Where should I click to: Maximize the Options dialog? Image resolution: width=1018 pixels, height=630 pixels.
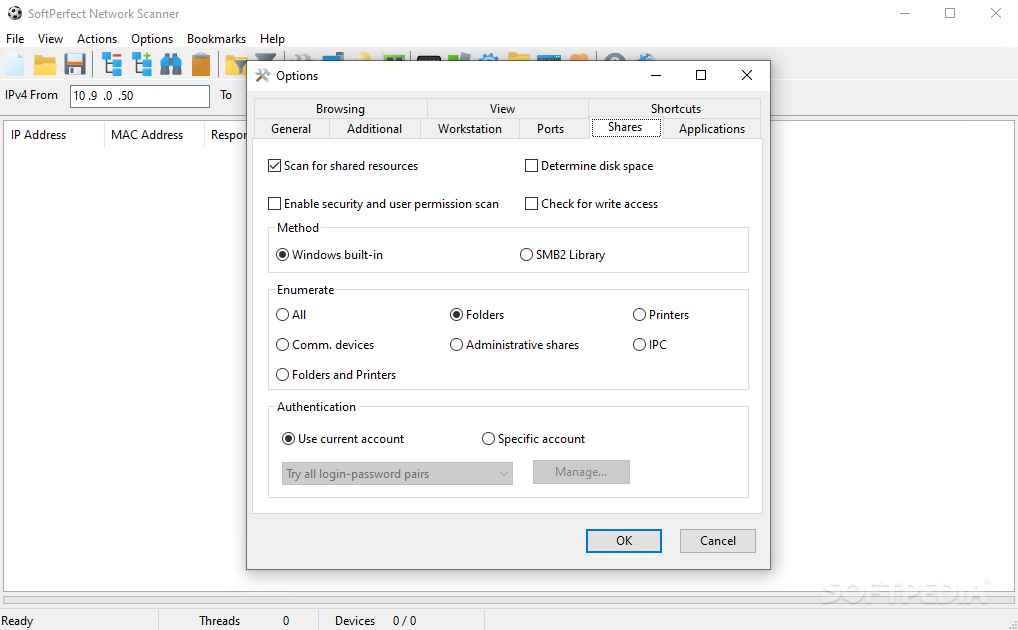pyautogui.click(x=701, y=75)
